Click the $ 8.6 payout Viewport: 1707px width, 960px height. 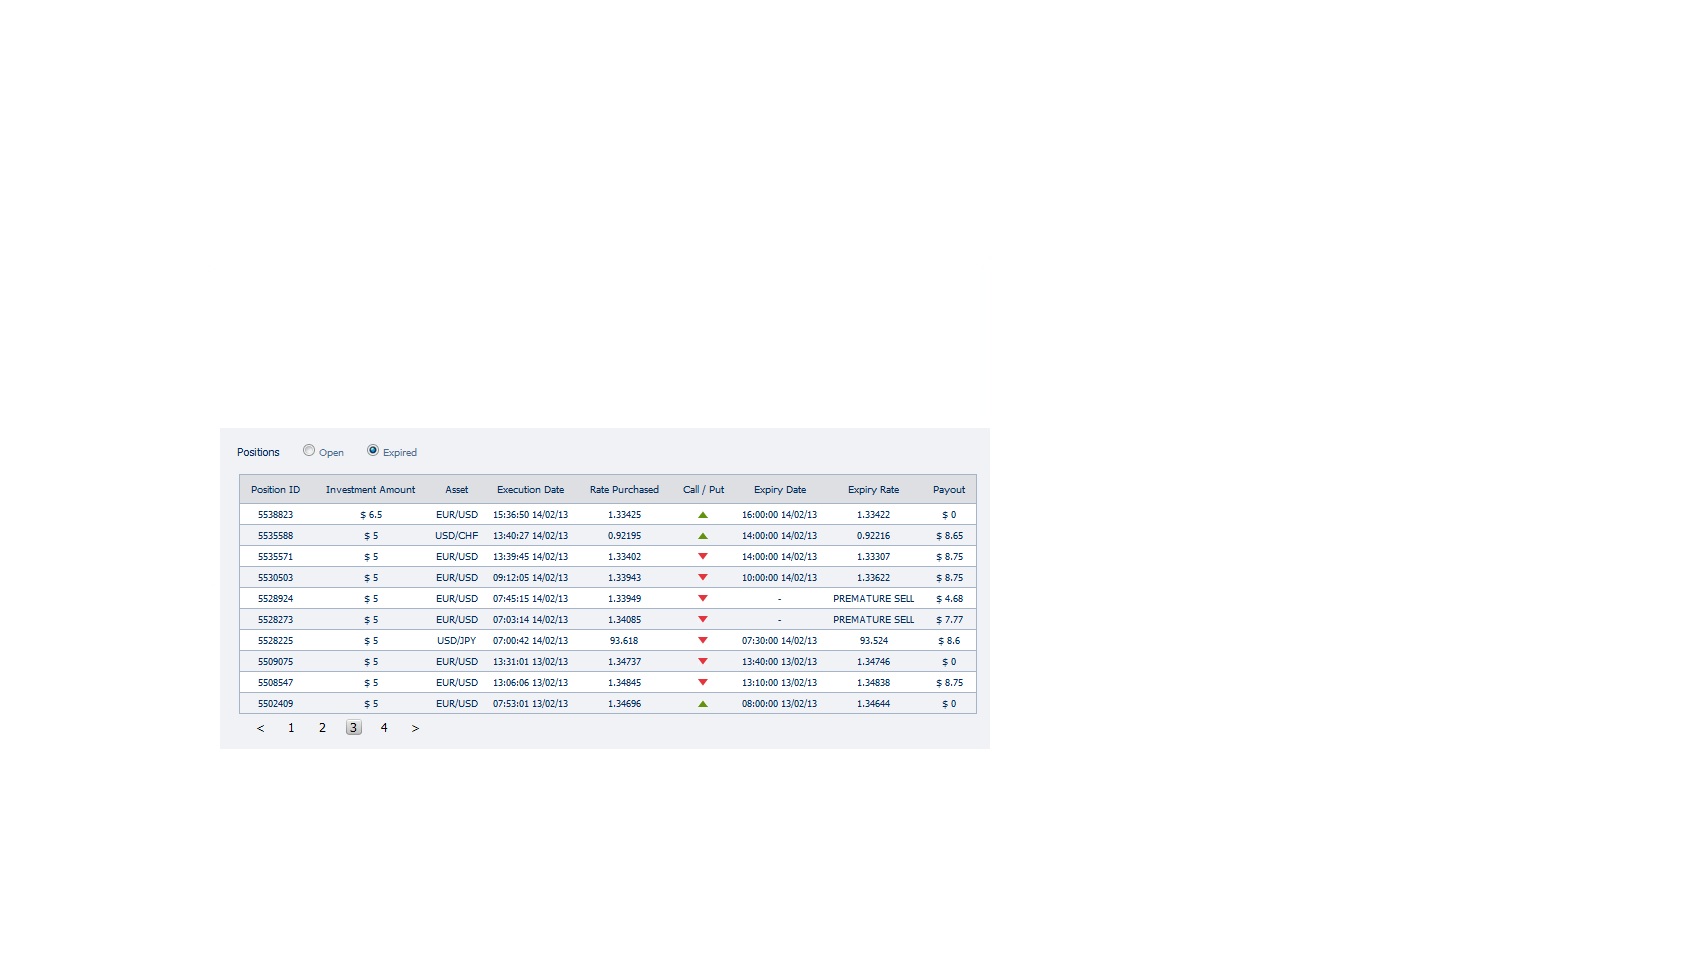(949, 641)
